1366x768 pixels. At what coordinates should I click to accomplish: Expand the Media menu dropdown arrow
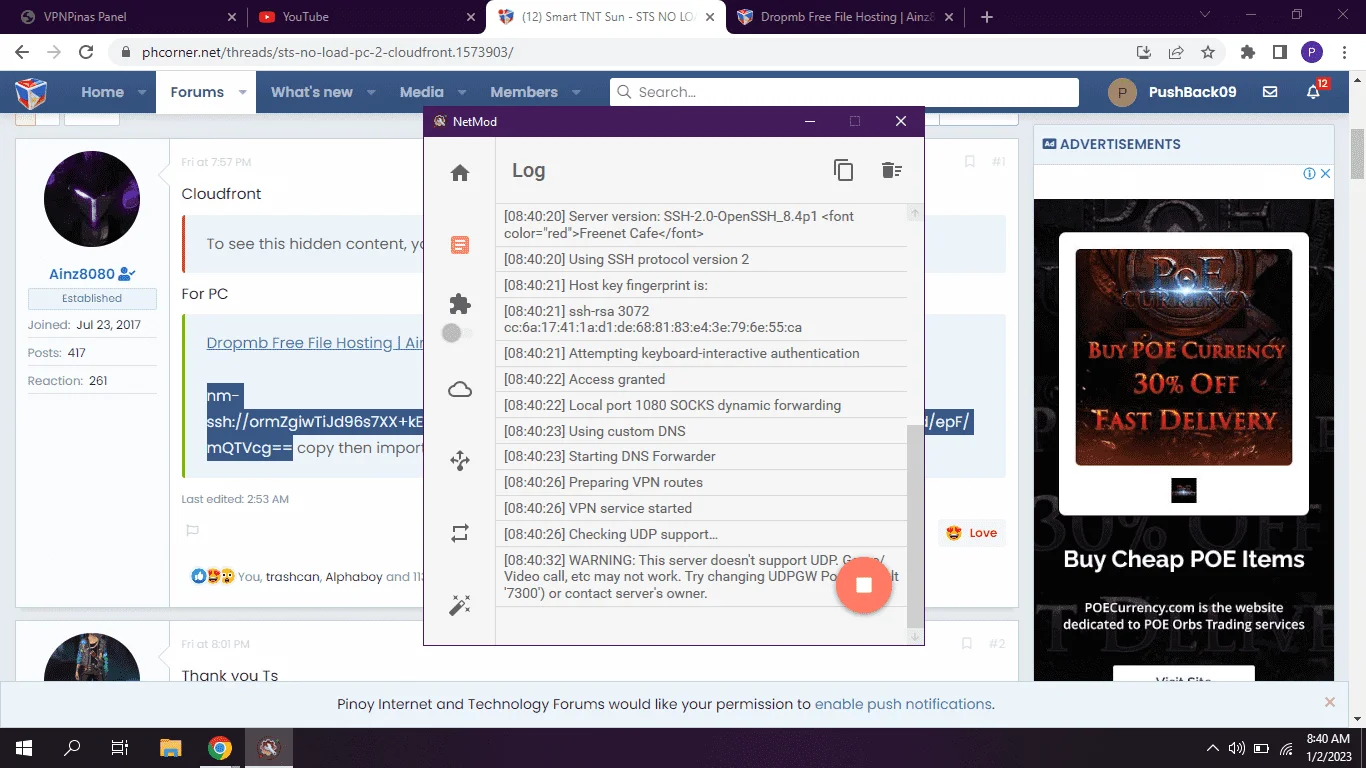pyautogui.click(x=461, y=92)
